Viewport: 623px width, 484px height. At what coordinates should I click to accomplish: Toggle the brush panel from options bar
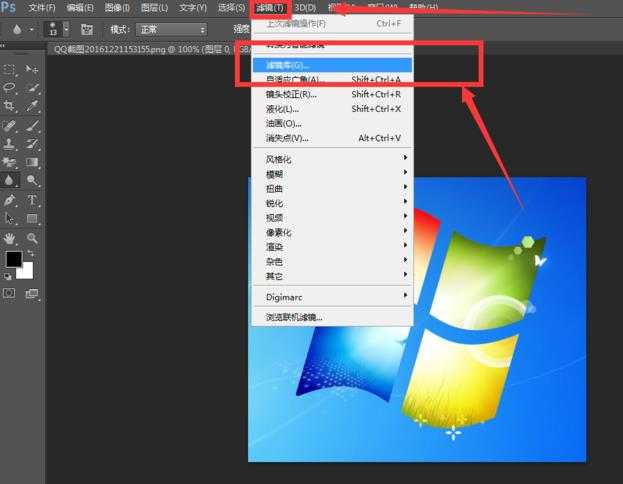pyautogui.click(x=87, y=30)
